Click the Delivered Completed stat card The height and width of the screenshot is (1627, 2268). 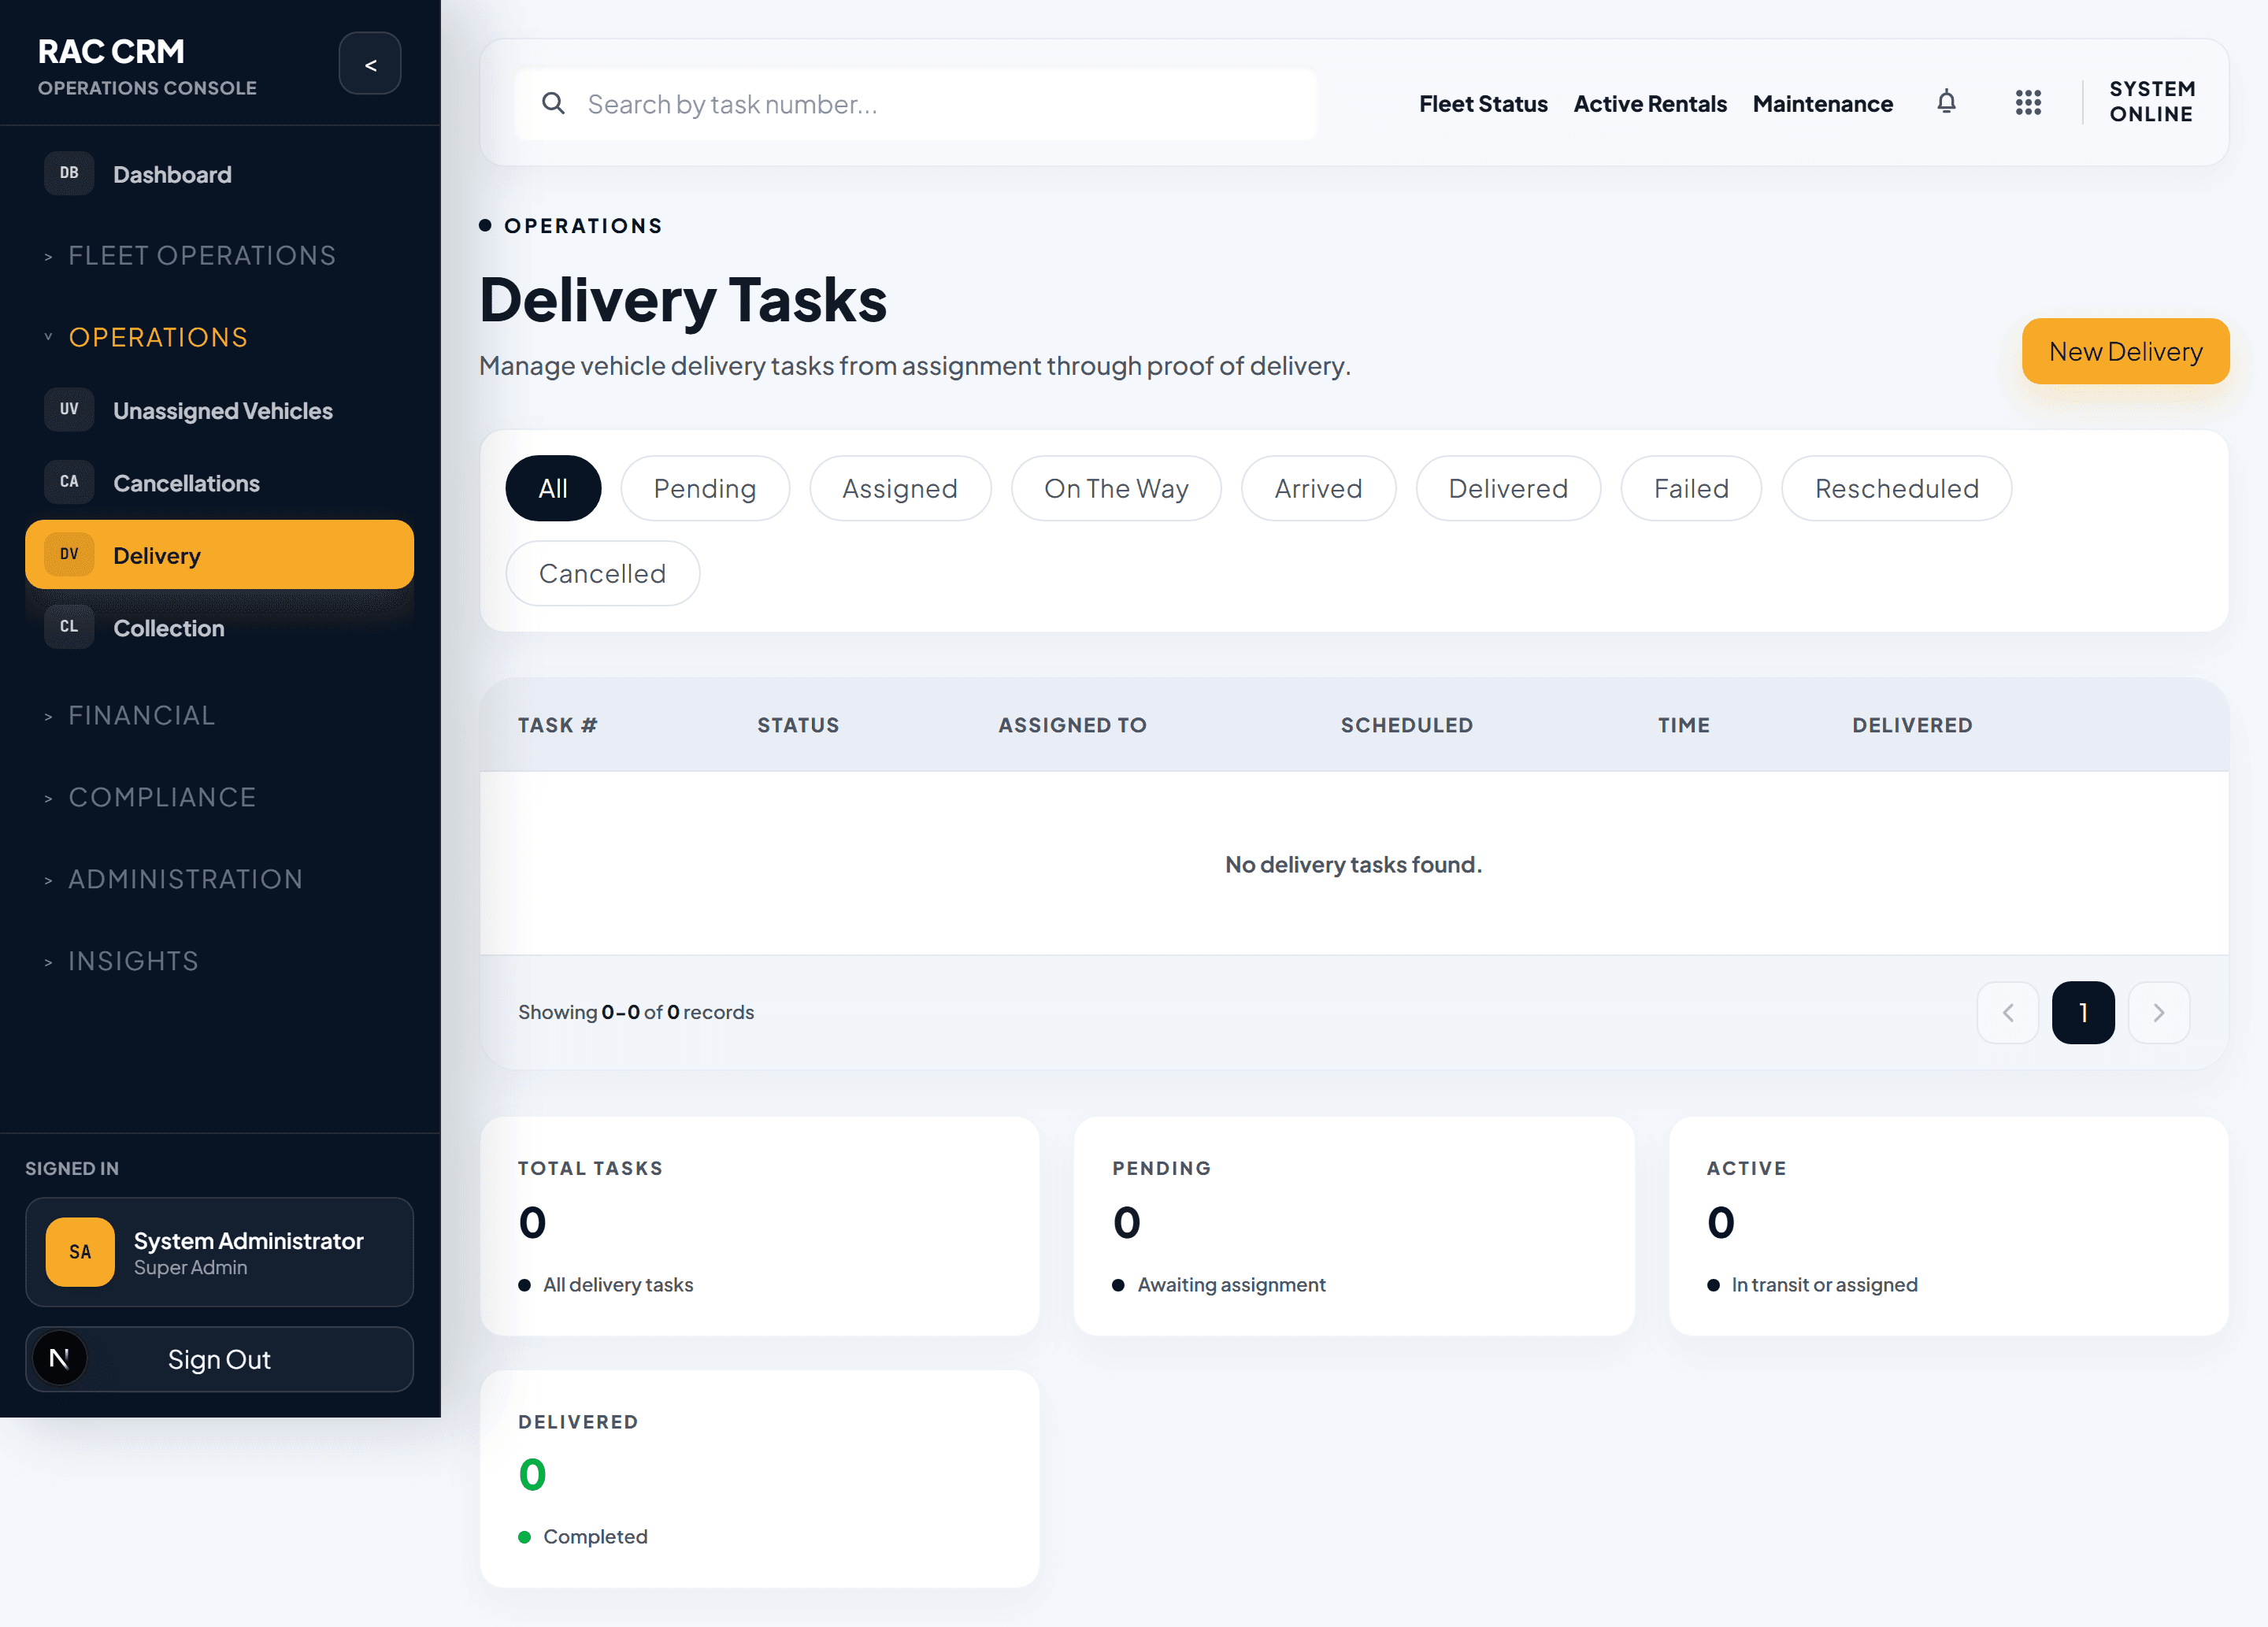tap(759, 1479)
